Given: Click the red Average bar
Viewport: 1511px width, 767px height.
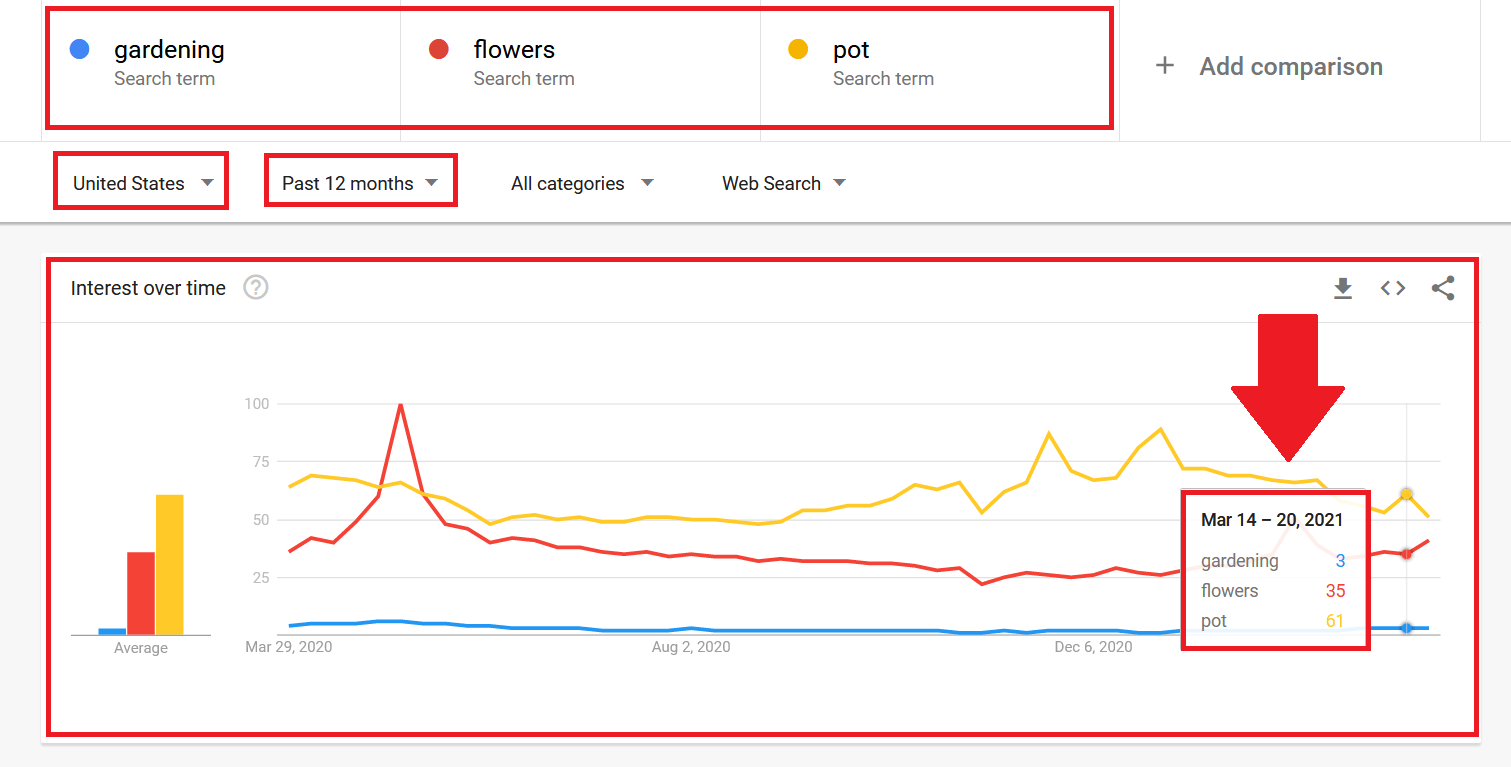Looking at the screenshot, I should (x=141, y=593).
